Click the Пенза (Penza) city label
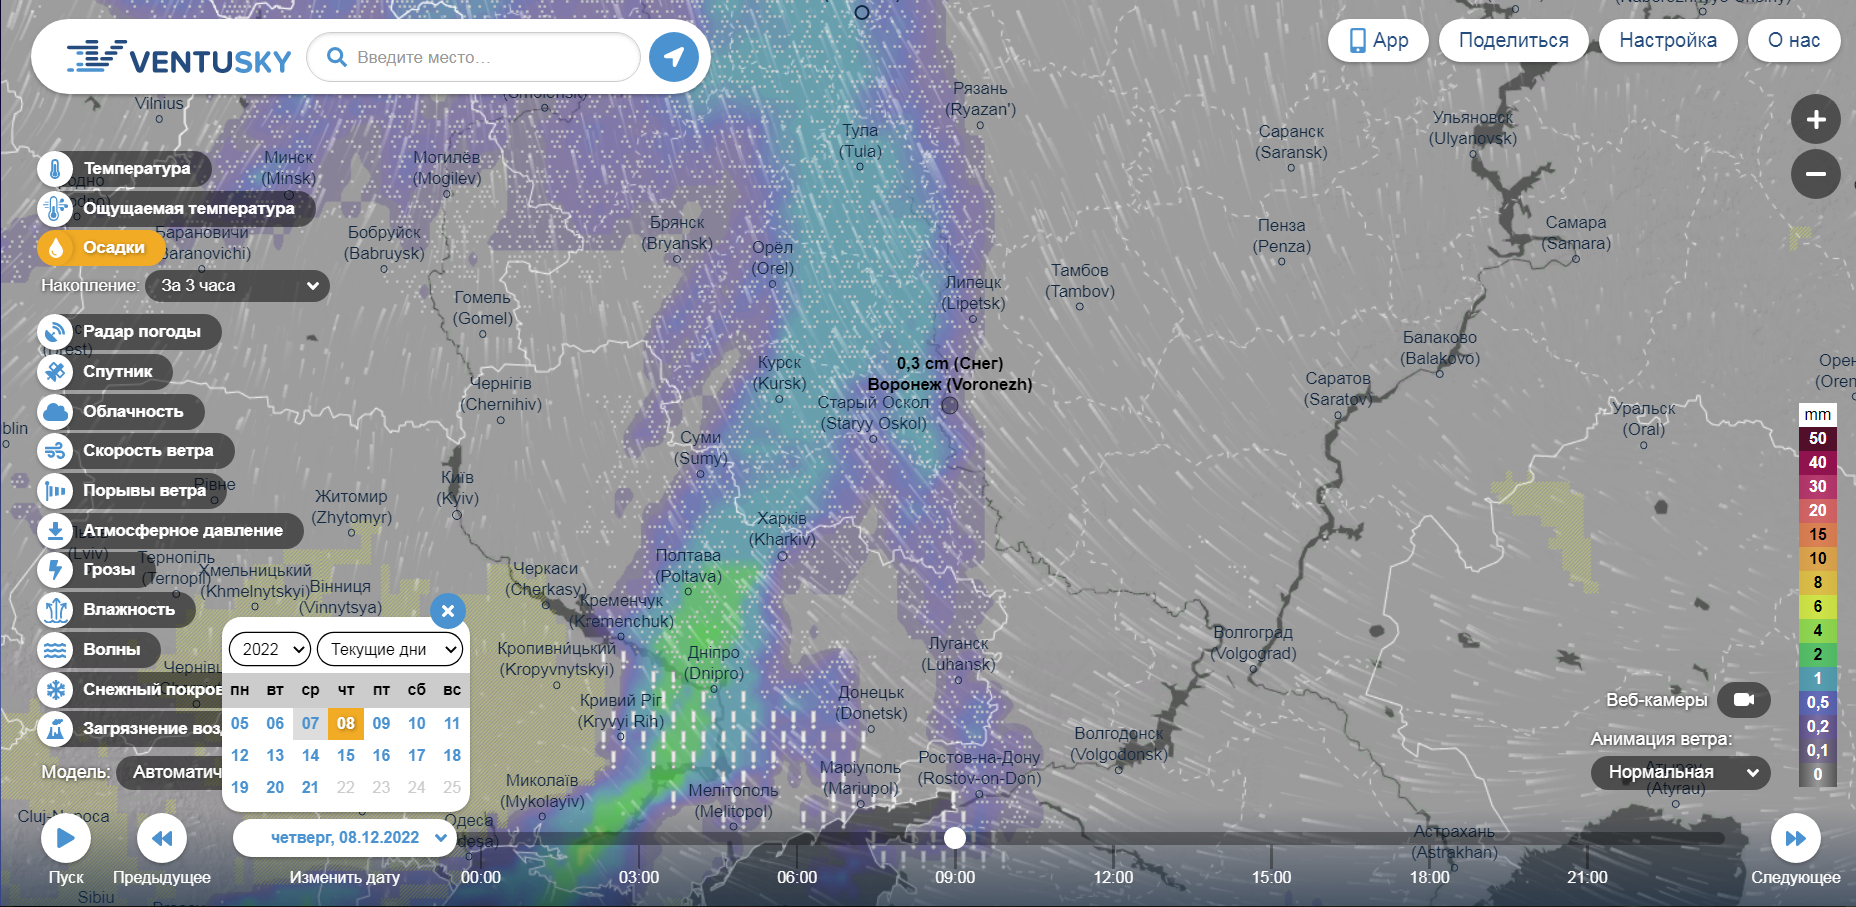The width and height of the screenshot is (1856, 907). click(x=1282, y=236)
